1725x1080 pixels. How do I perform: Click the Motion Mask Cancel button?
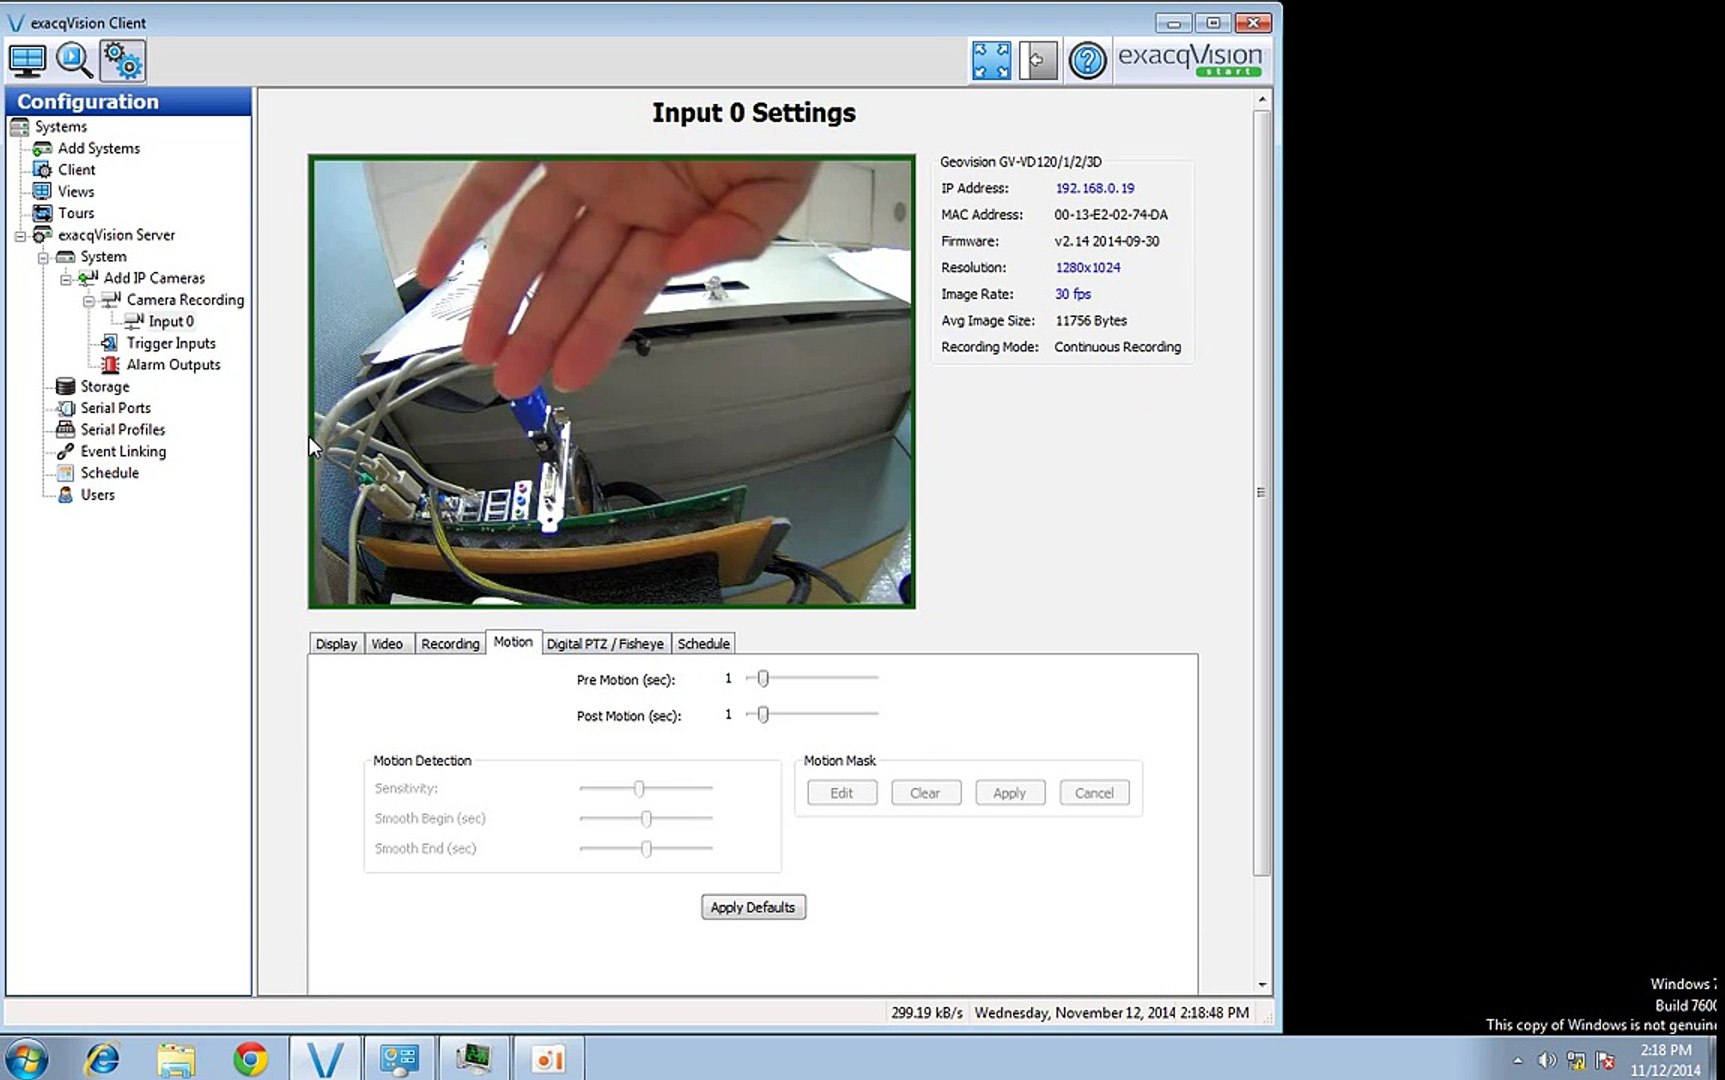tap(1094, 793)
